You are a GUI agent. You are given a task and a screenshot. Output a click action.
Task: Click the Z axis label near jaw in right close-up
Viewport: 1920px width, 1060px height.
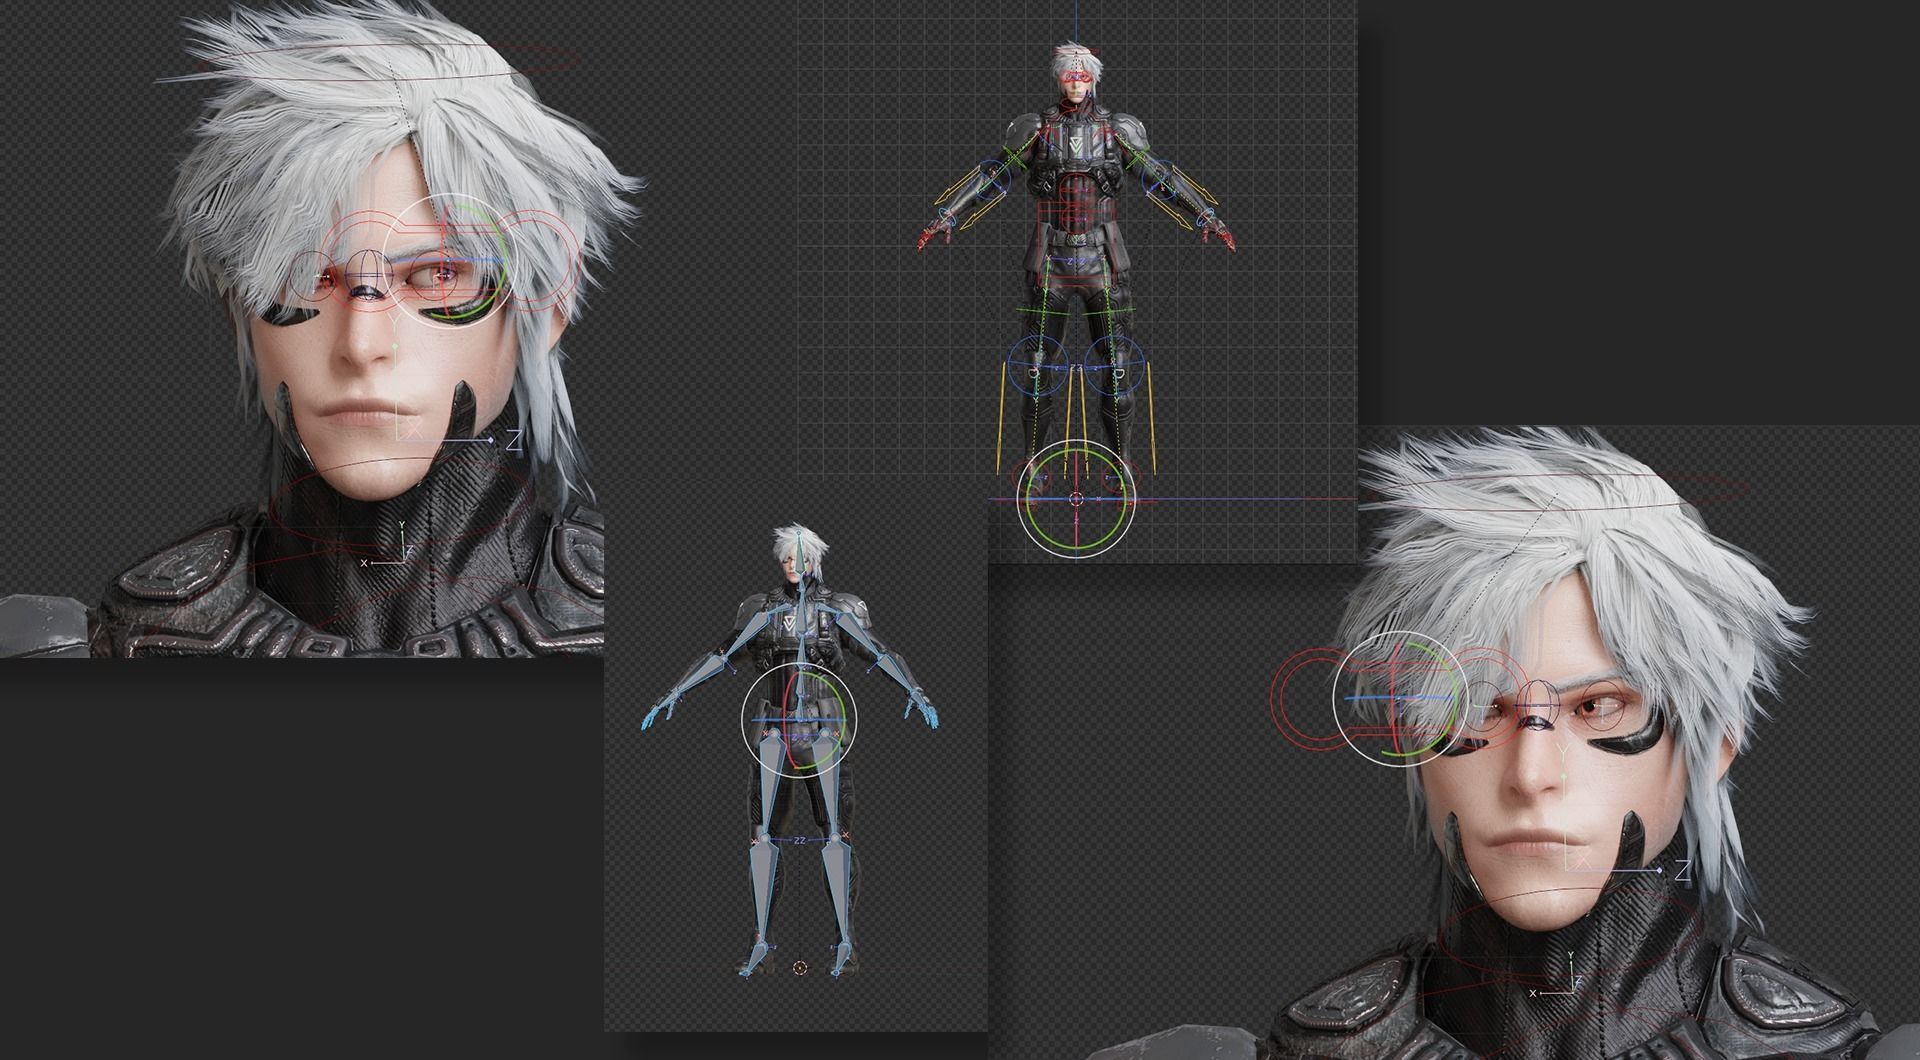[1682, 872]
